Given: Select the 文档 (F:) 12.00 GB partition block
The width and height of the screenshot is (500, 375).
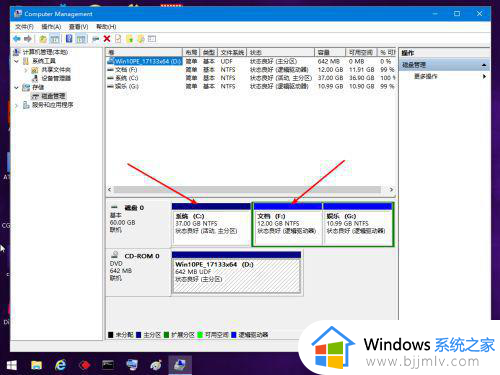Looking at the screenshot, I should pos(288,225).
